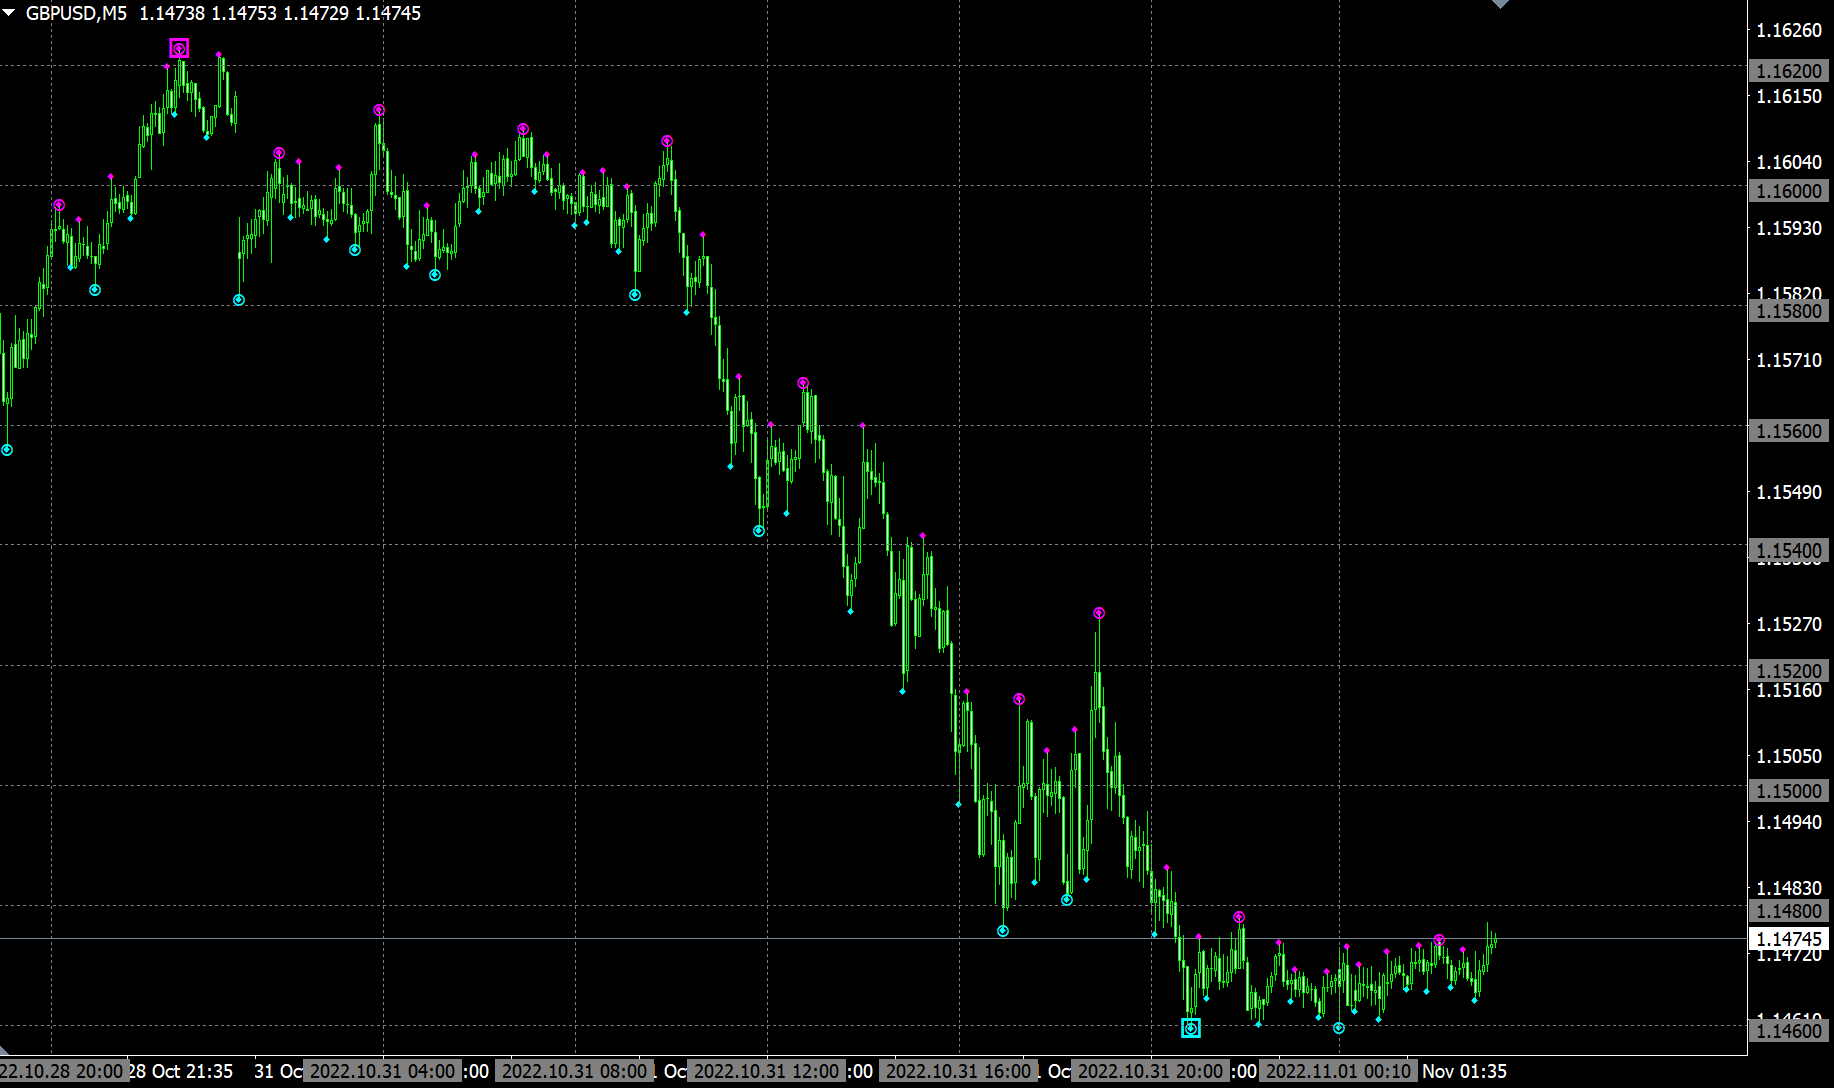The width and height of the screenshot is (1834, 1088).
Task: Click the highlighted 1.15000 price level label
Action: [1789, 791]
